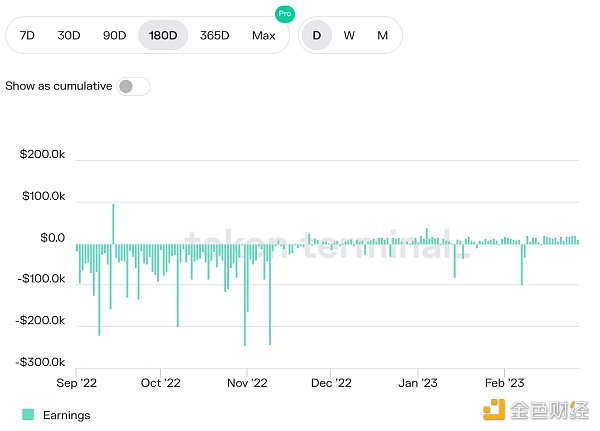Switch to the 365D time range
Viewport: 600px width, 431px height.
click(214, 35)
